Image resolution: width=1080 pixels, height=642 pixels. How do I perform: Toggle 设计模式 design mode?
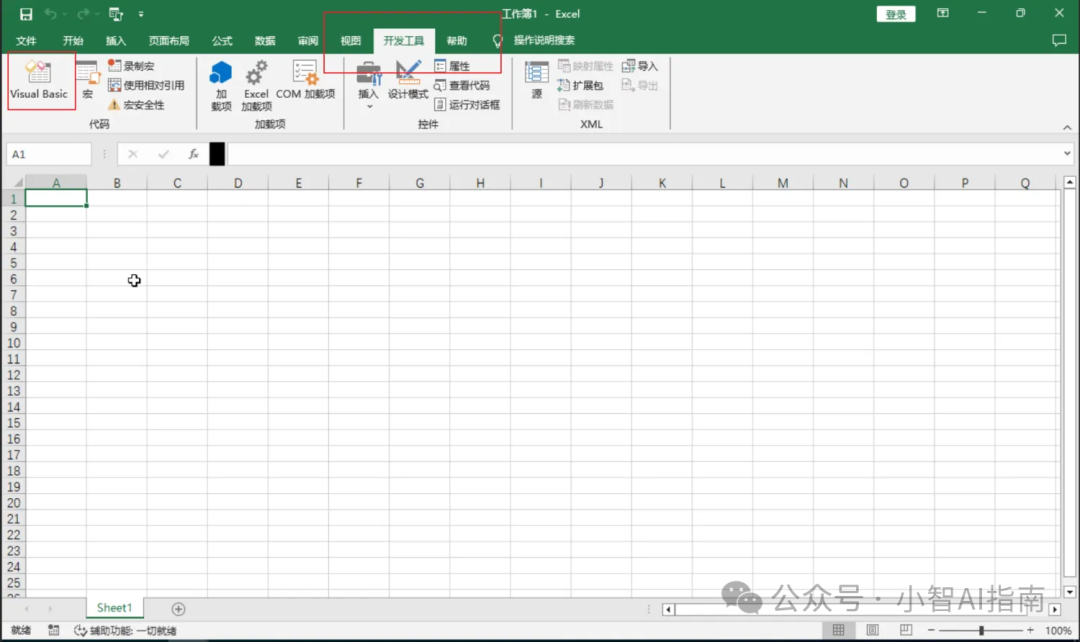pos(408,81)
